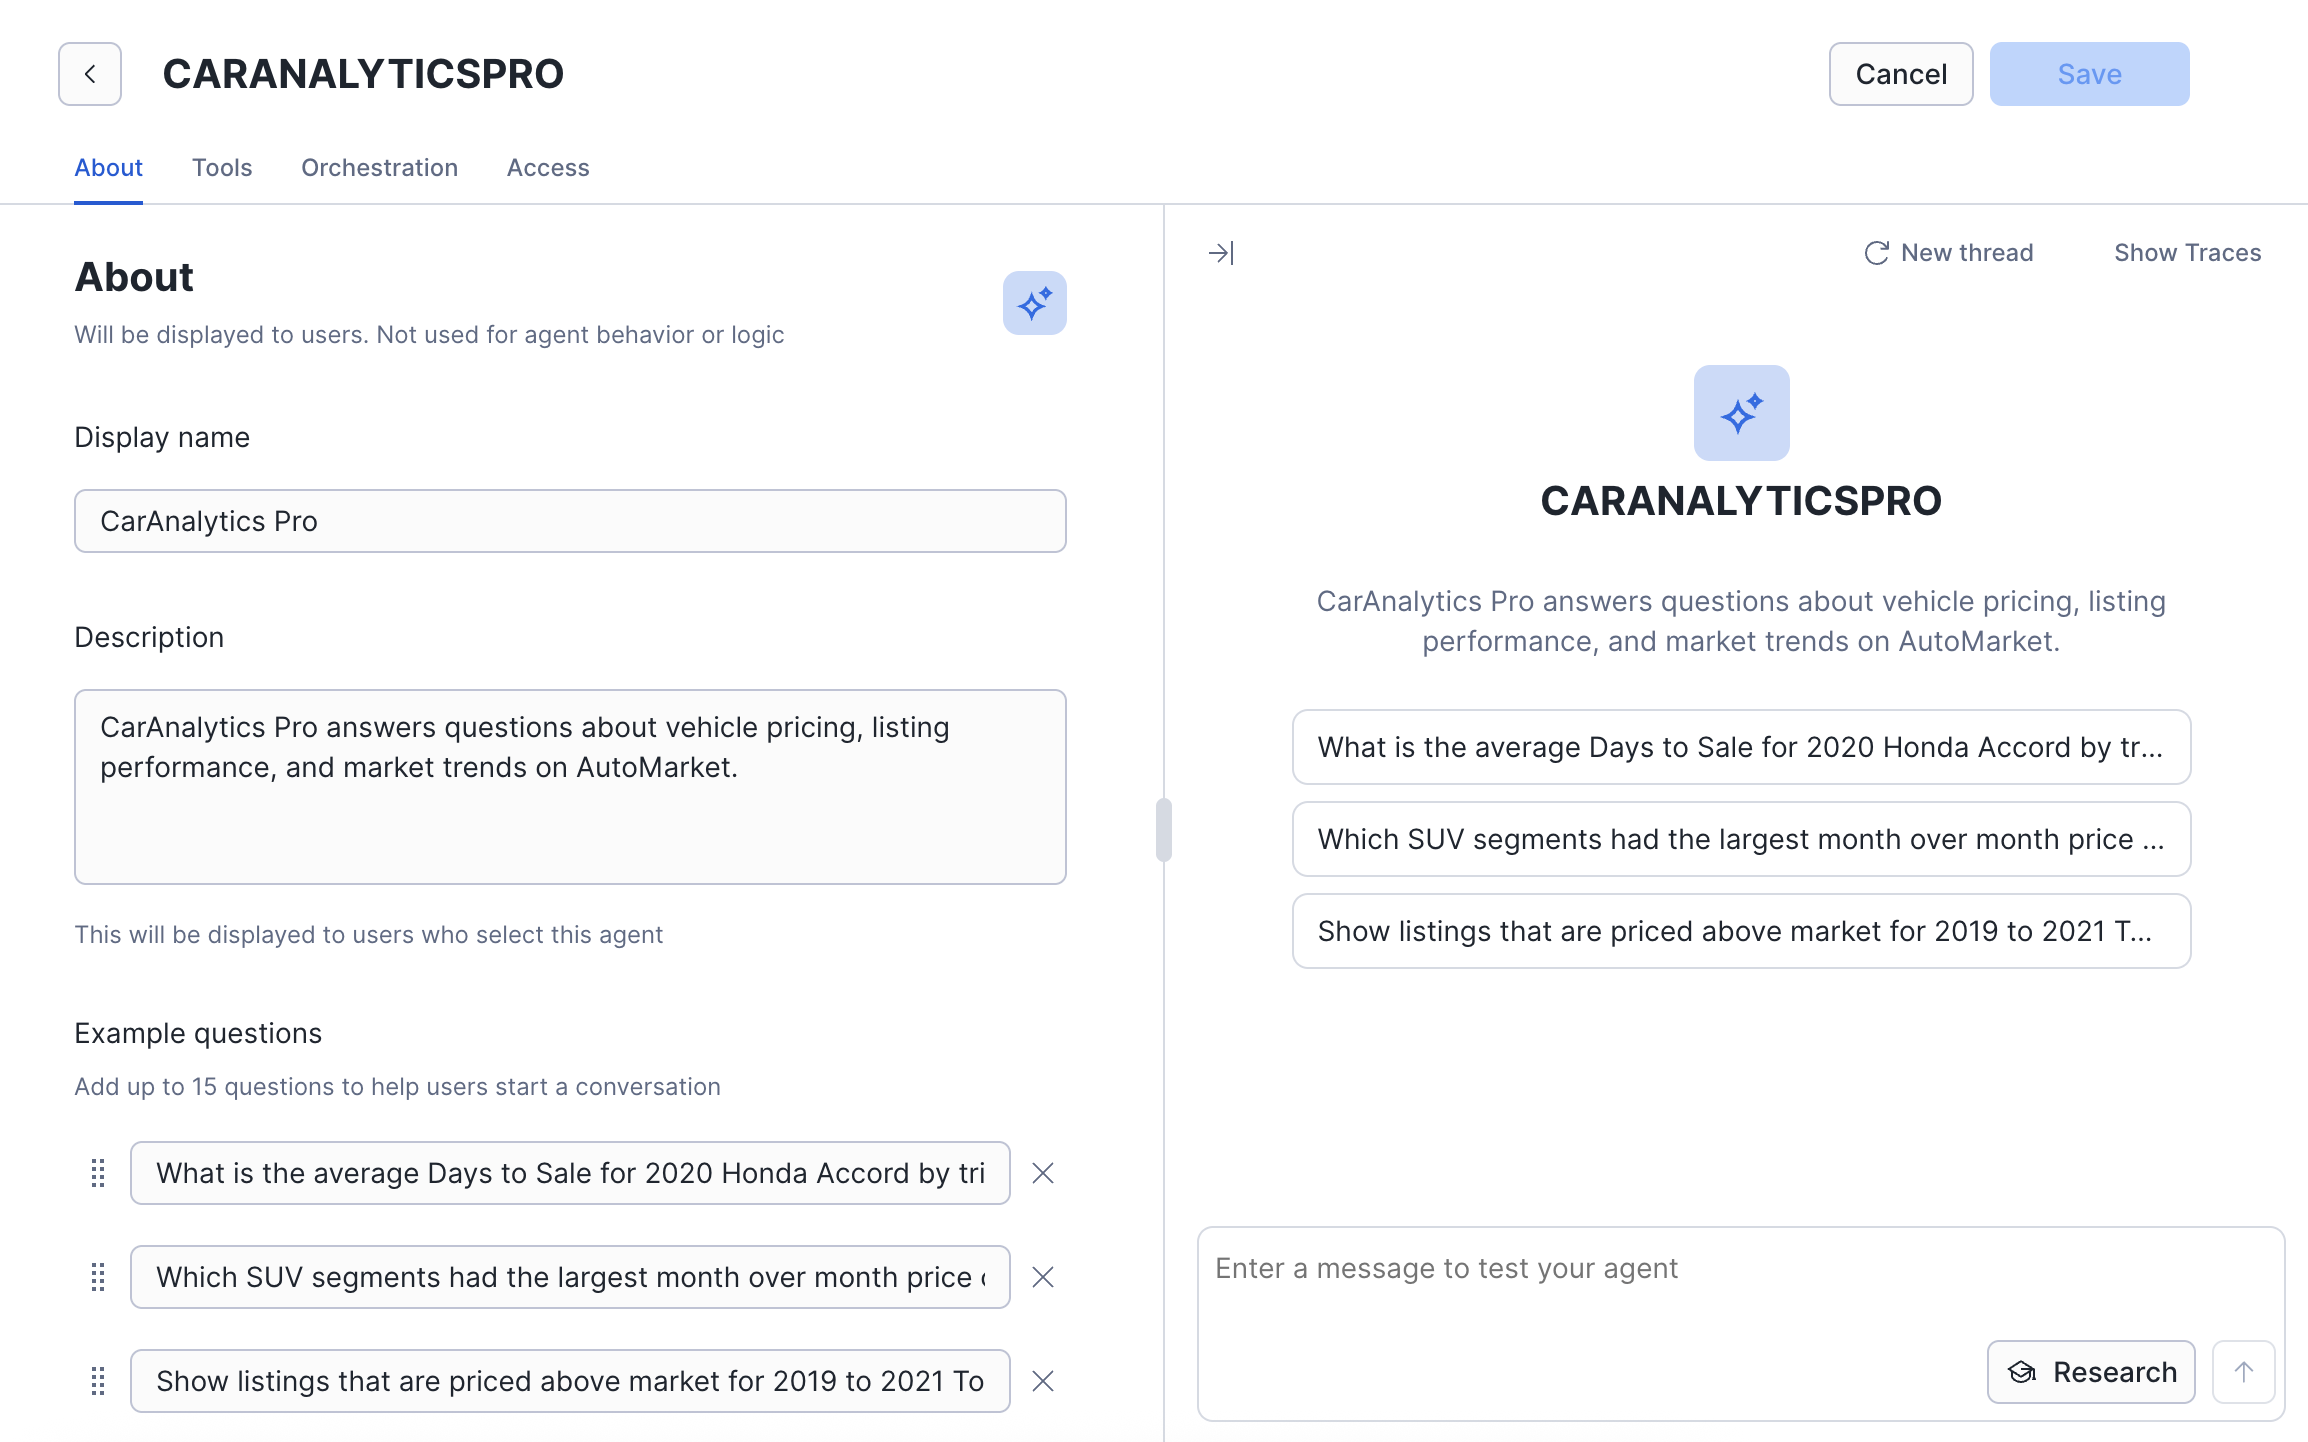
Task: Click the sparkle avatar icon in About
Action: point(1034,303)
